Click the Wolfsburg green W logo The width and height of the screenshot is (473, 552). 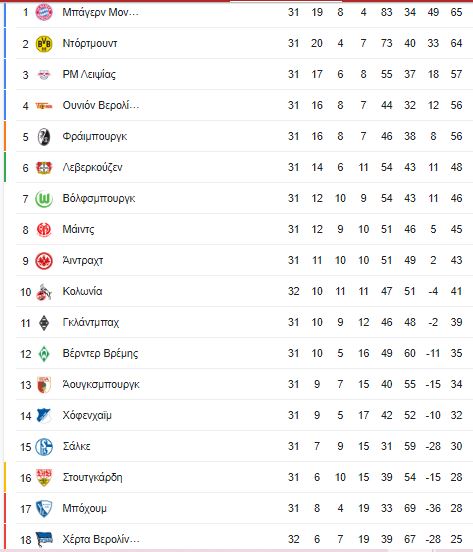(x=44, y=199)
